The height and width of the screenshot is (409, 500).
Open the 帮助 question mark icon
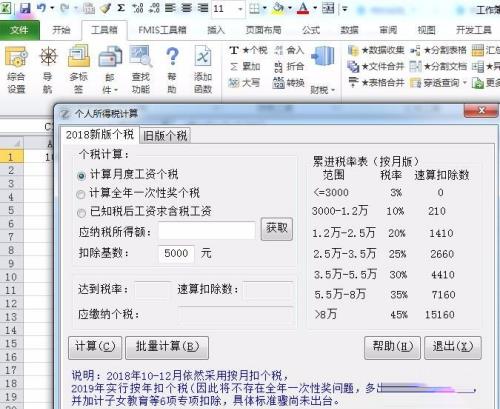(x=172, y=69)
